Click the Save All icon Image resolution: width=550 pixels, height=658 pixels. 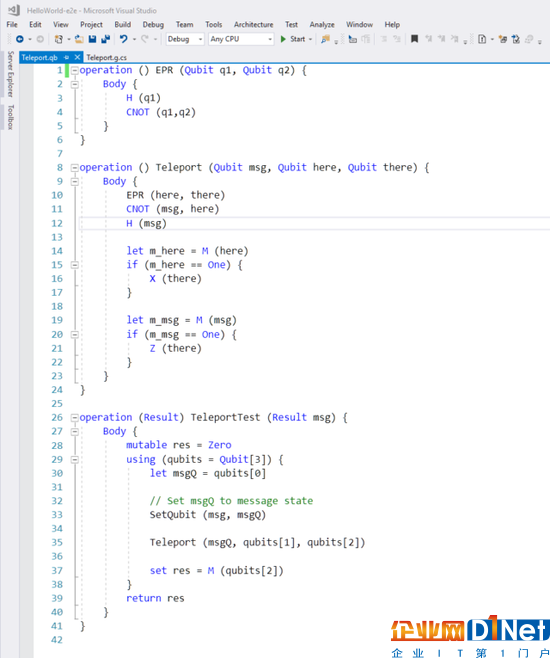pos(105,39)
